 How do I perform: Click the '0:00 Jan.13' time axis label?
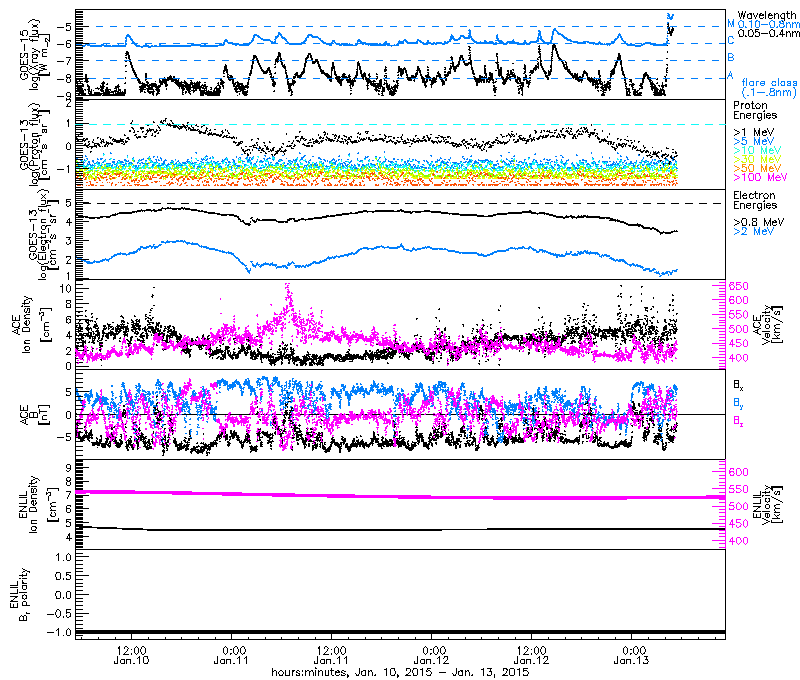point(631,656)
